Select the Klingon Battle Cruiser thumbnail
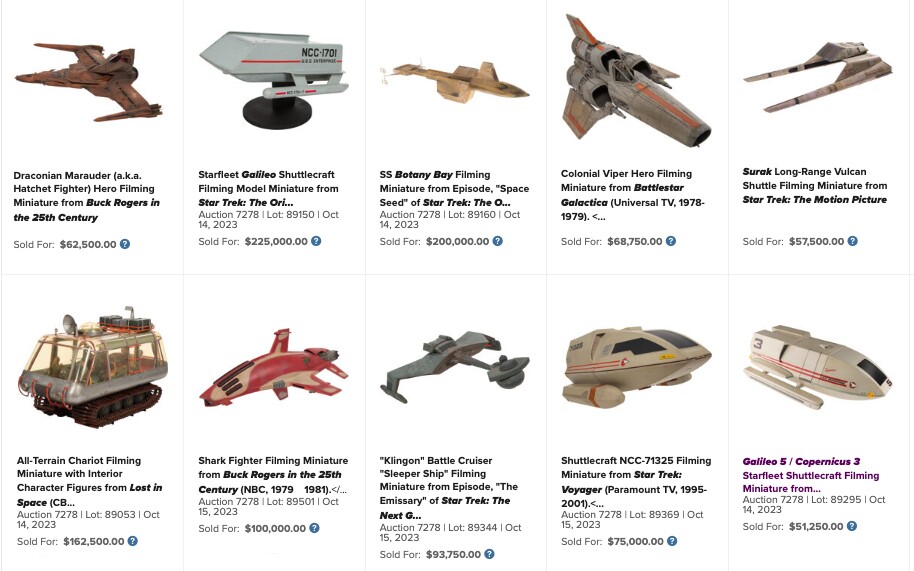This screenshot has height=571, width=914. coord(455,367)
